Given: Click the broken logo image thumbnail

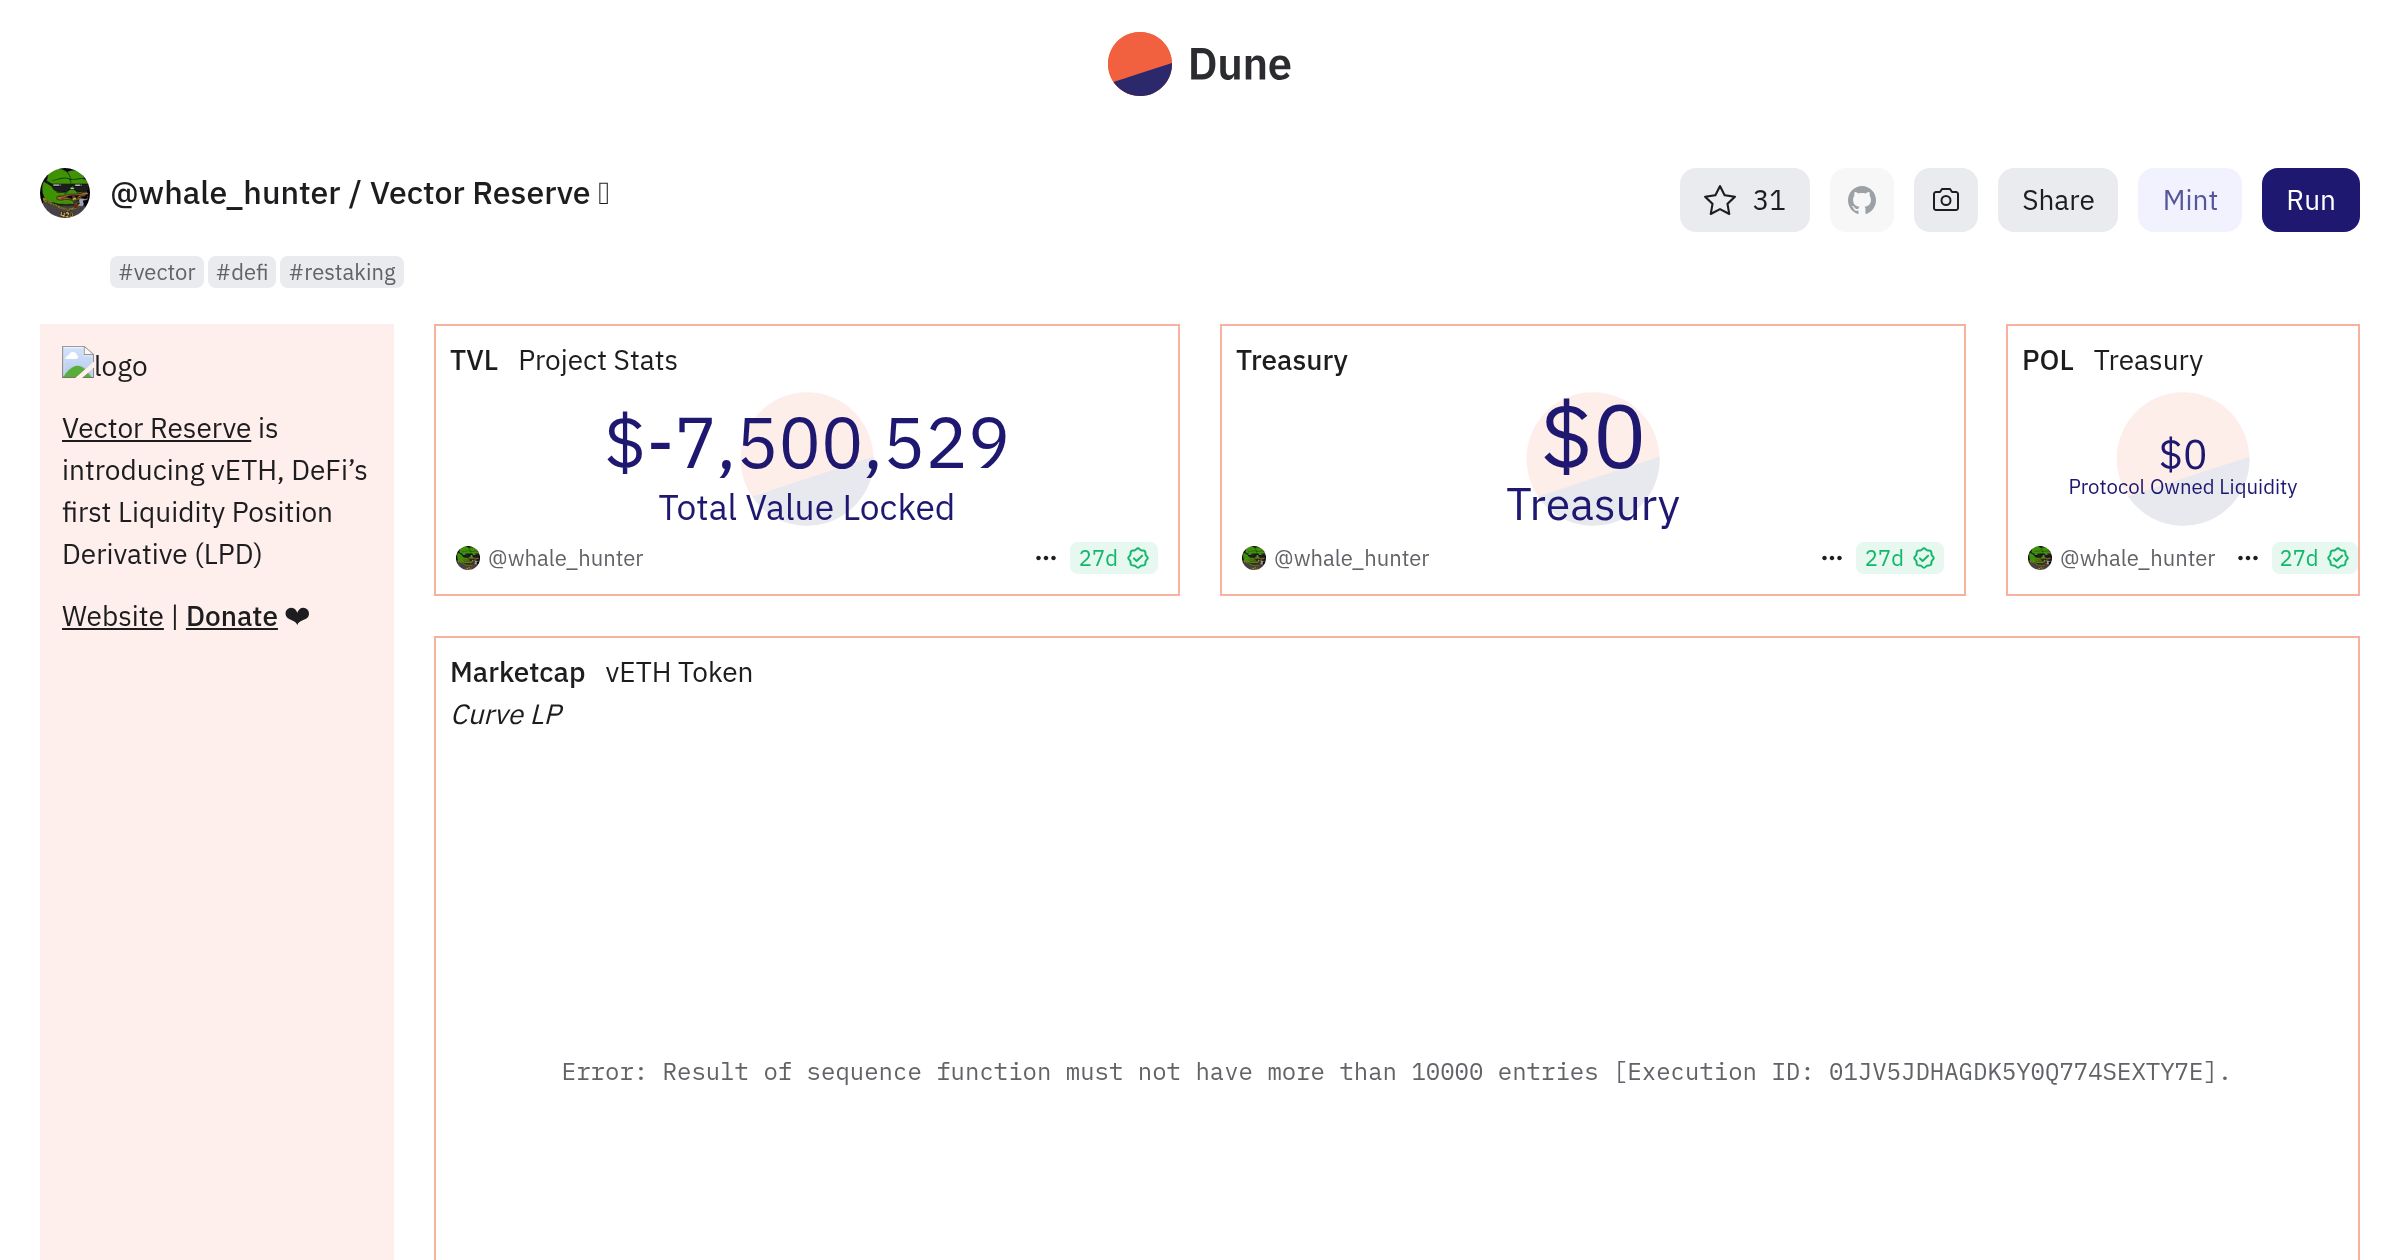Looking at the screenshot, I should pos(78,363).
